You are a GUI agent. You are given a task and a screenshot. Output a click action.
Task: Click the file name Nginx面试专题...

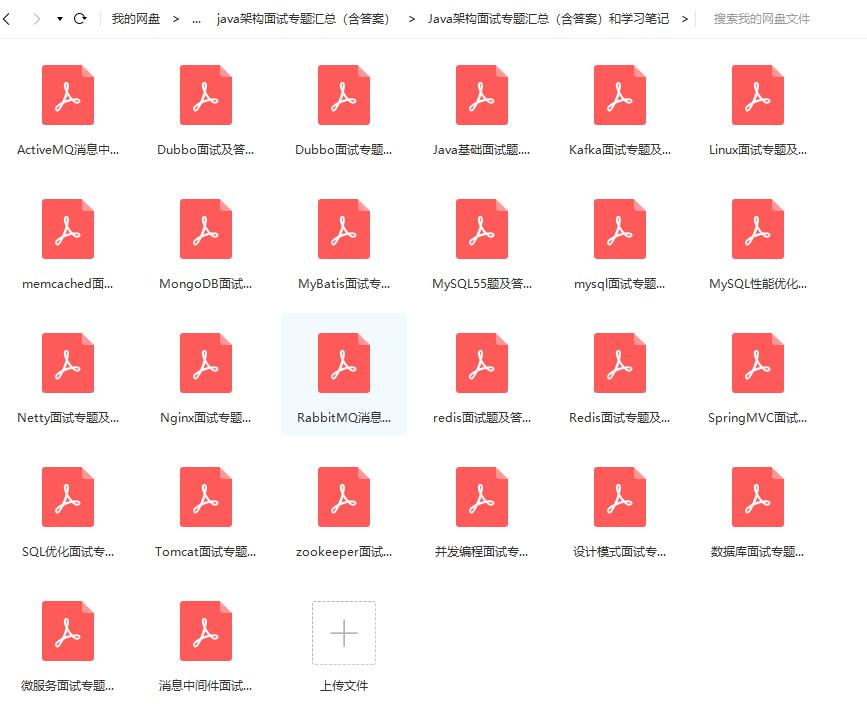(x=206, y=418)
